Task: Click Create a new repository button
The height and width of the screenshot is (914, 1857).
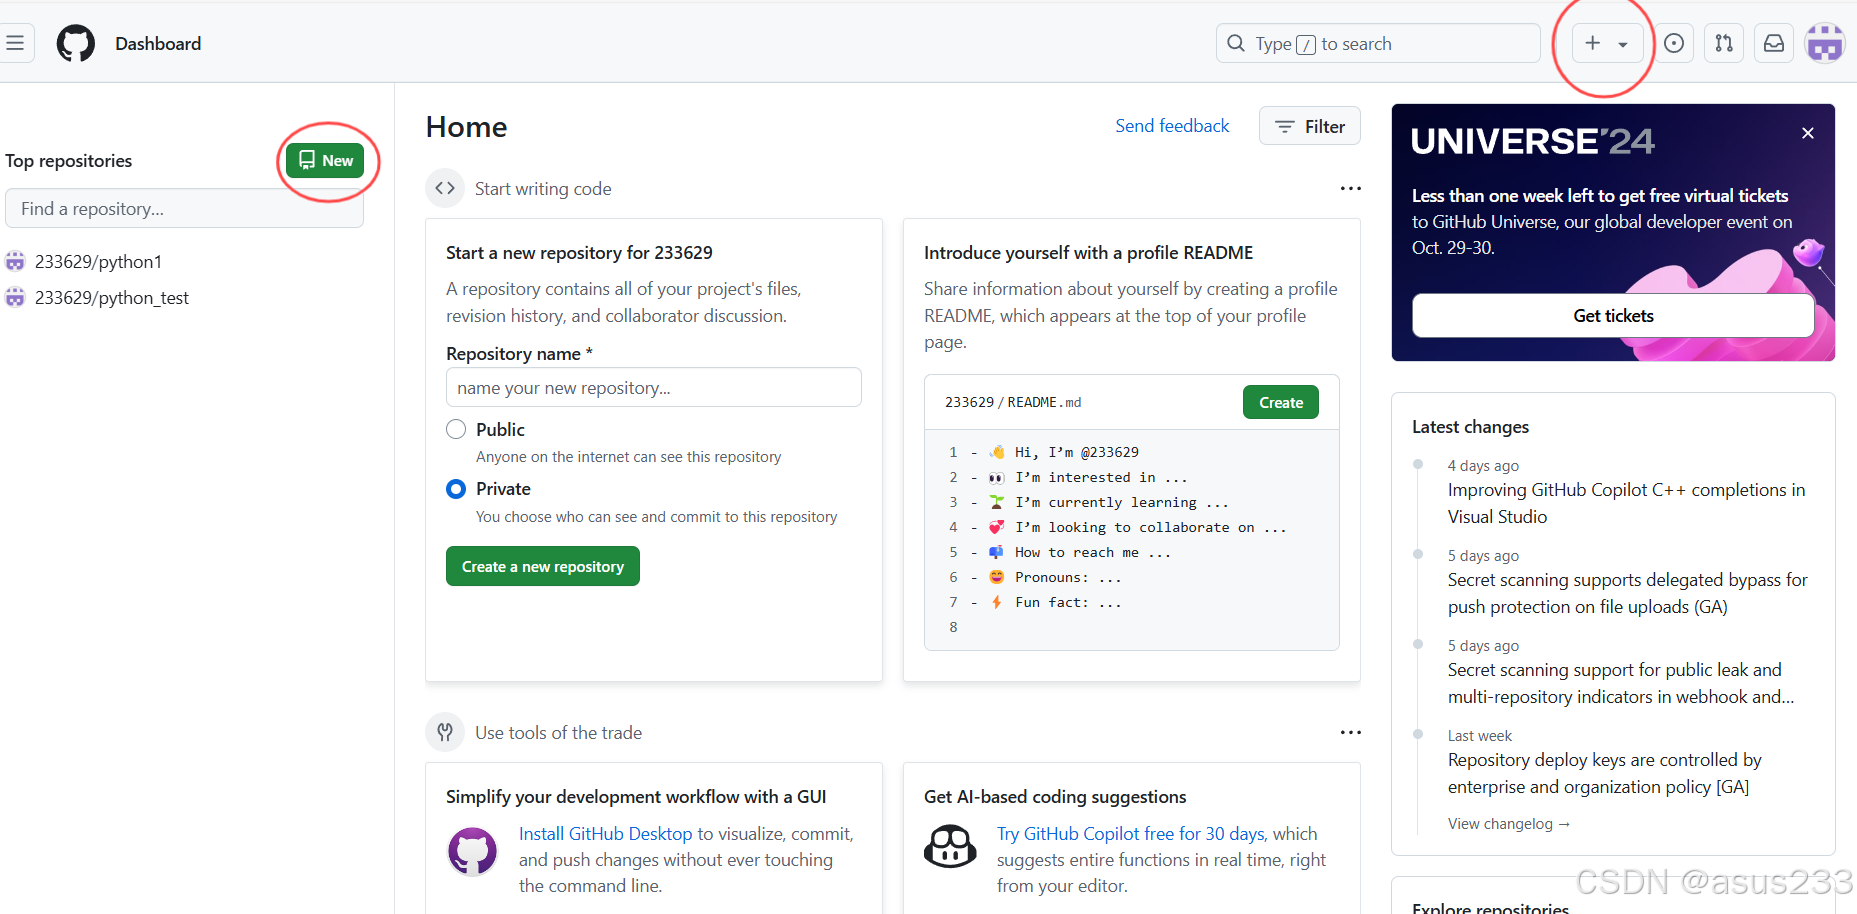Action: pos(543,566)
